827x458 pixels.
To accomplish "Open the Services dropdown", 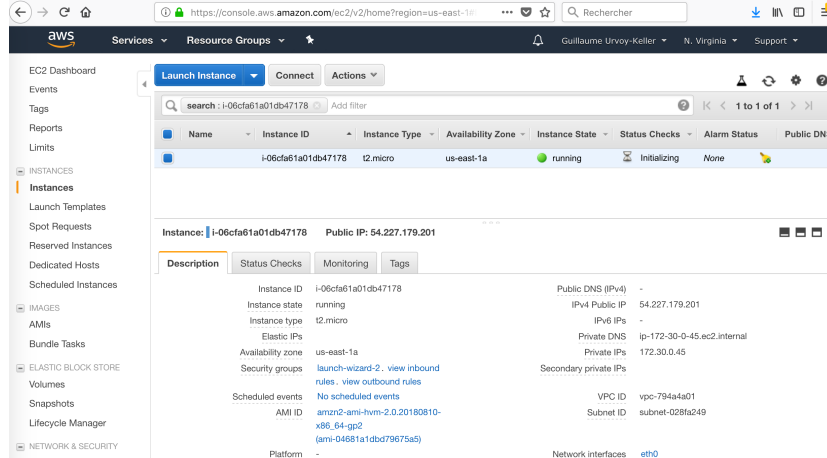I will (139, 40).
